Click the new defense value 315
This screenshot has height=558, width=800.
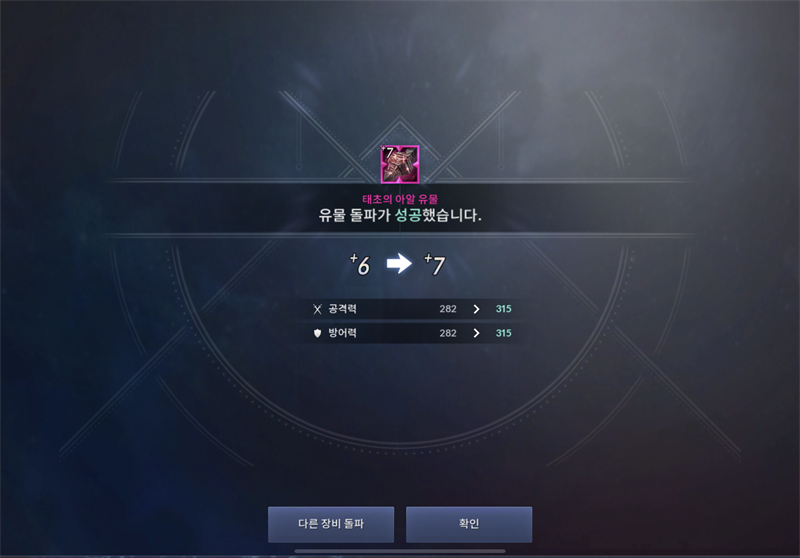(504, 333)
